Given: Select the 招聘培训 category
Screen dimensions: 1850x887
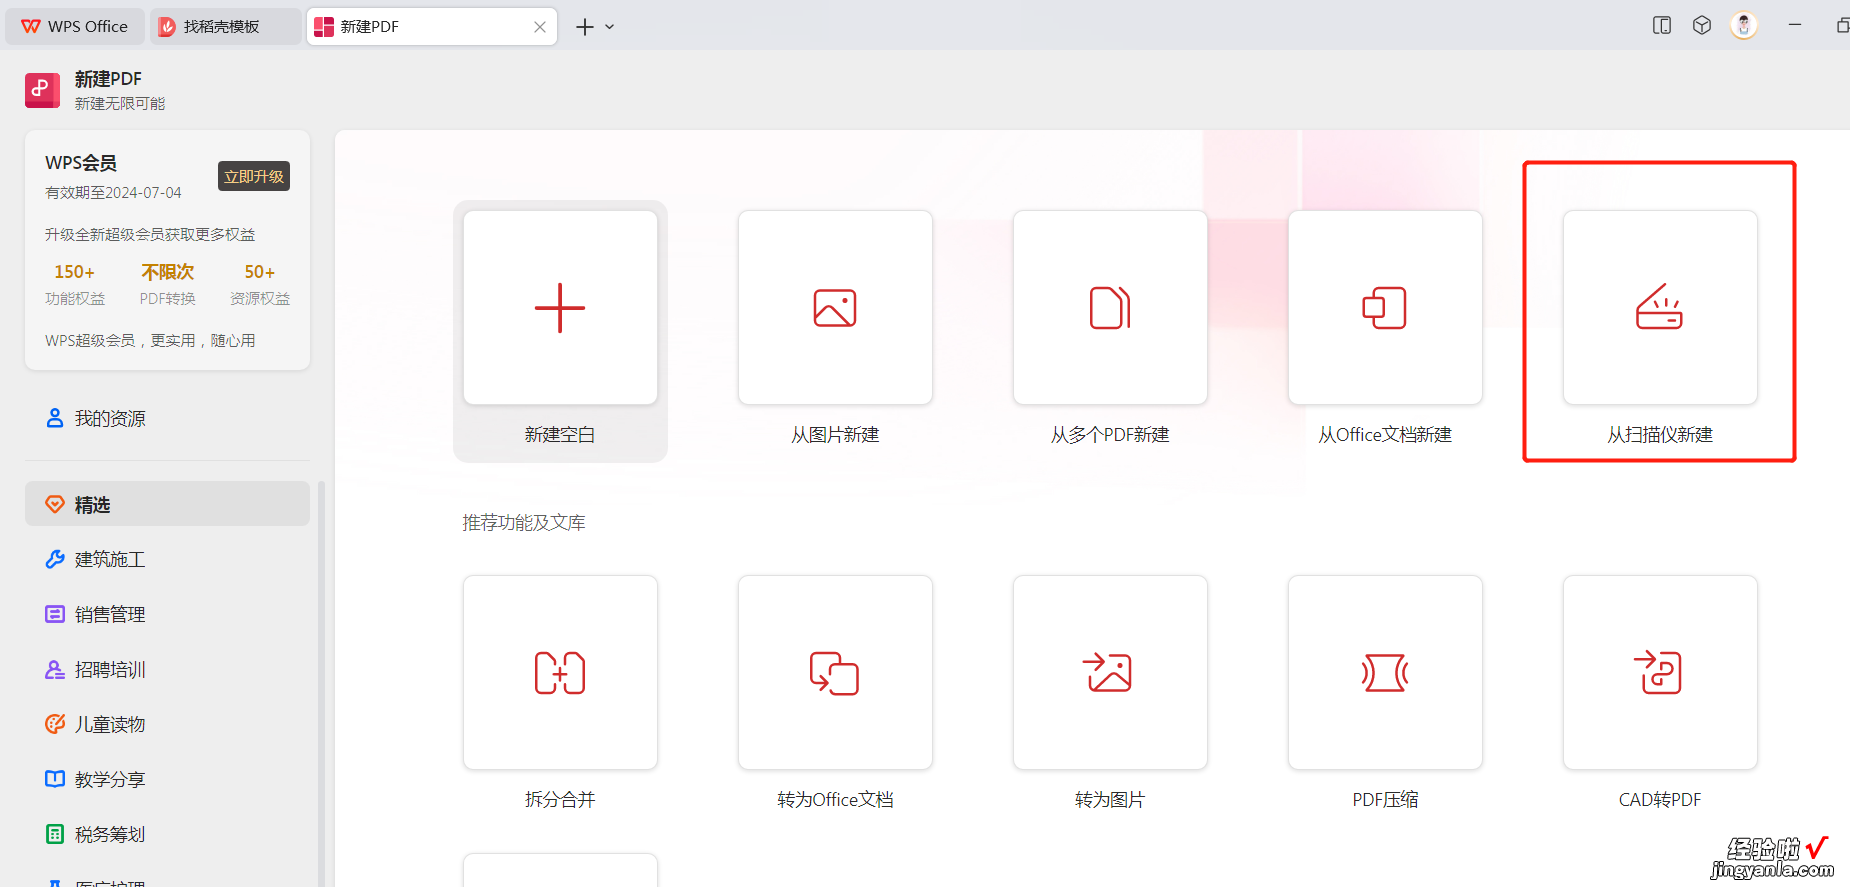Looking at the screenshot, I should click(167, 669).
